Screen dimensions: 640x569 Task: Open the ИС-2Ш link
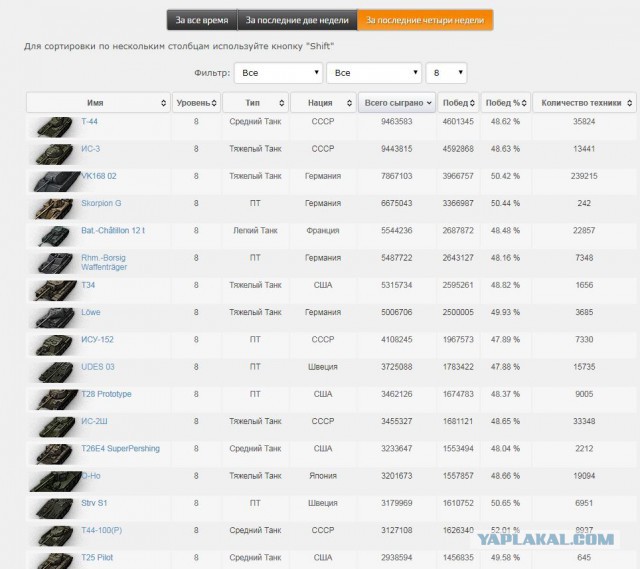pos(94,421)
